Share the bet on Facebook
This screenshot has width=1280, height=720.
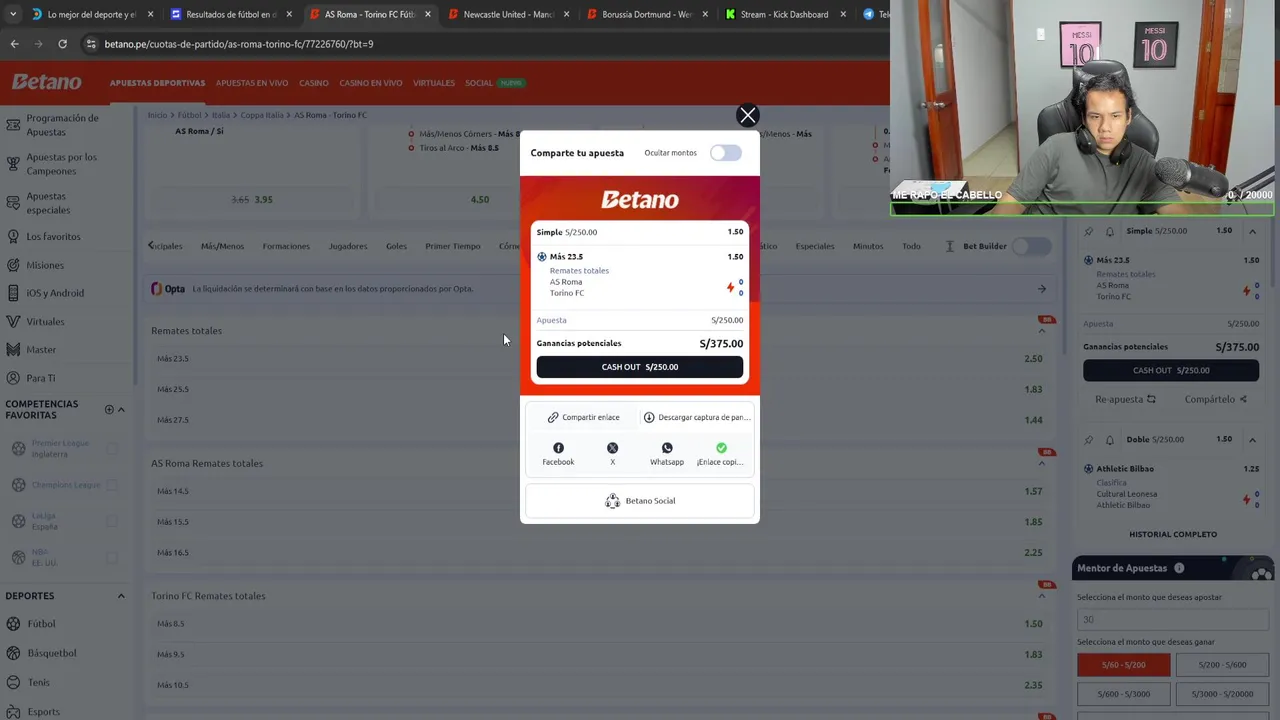558,454
